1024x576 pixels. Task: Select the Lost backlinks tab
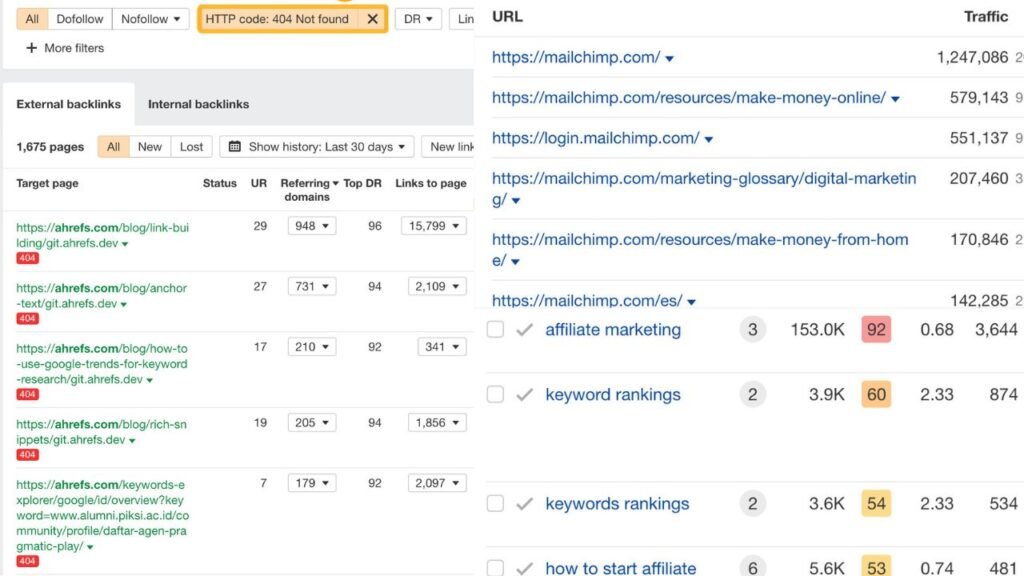tap(191, 147)
